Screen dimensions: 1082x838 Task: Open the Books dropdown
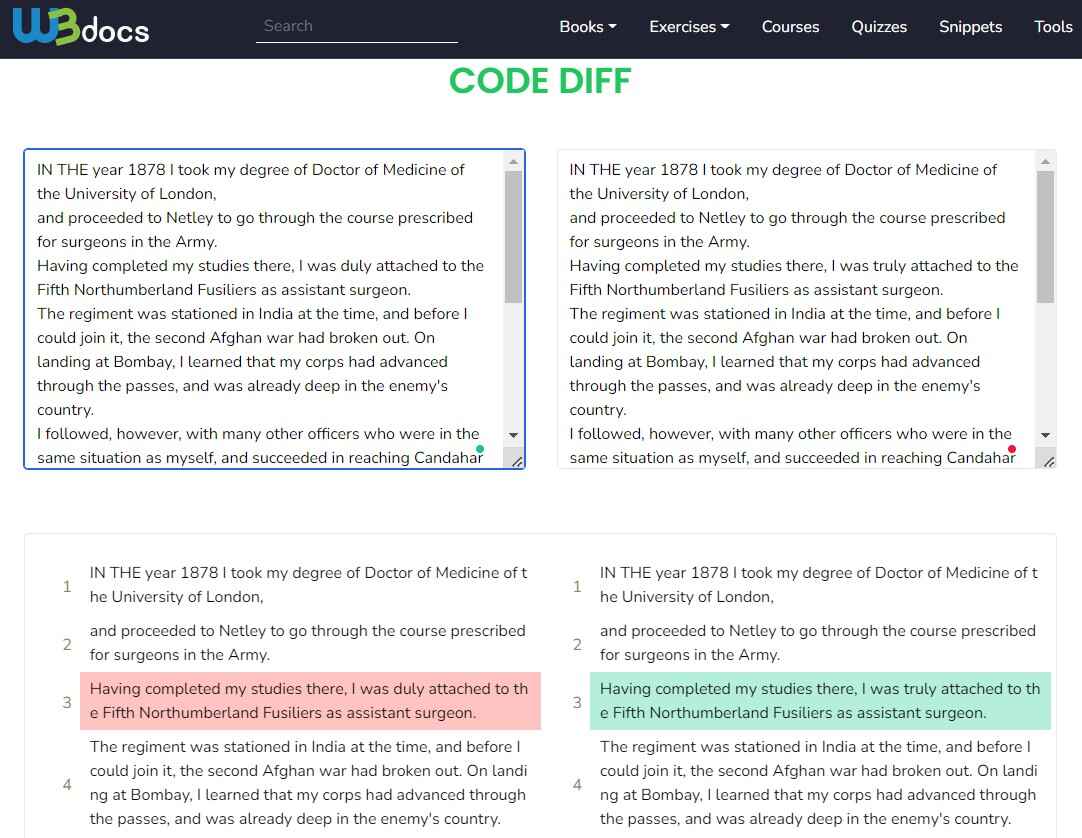click(x=587, y=27)
